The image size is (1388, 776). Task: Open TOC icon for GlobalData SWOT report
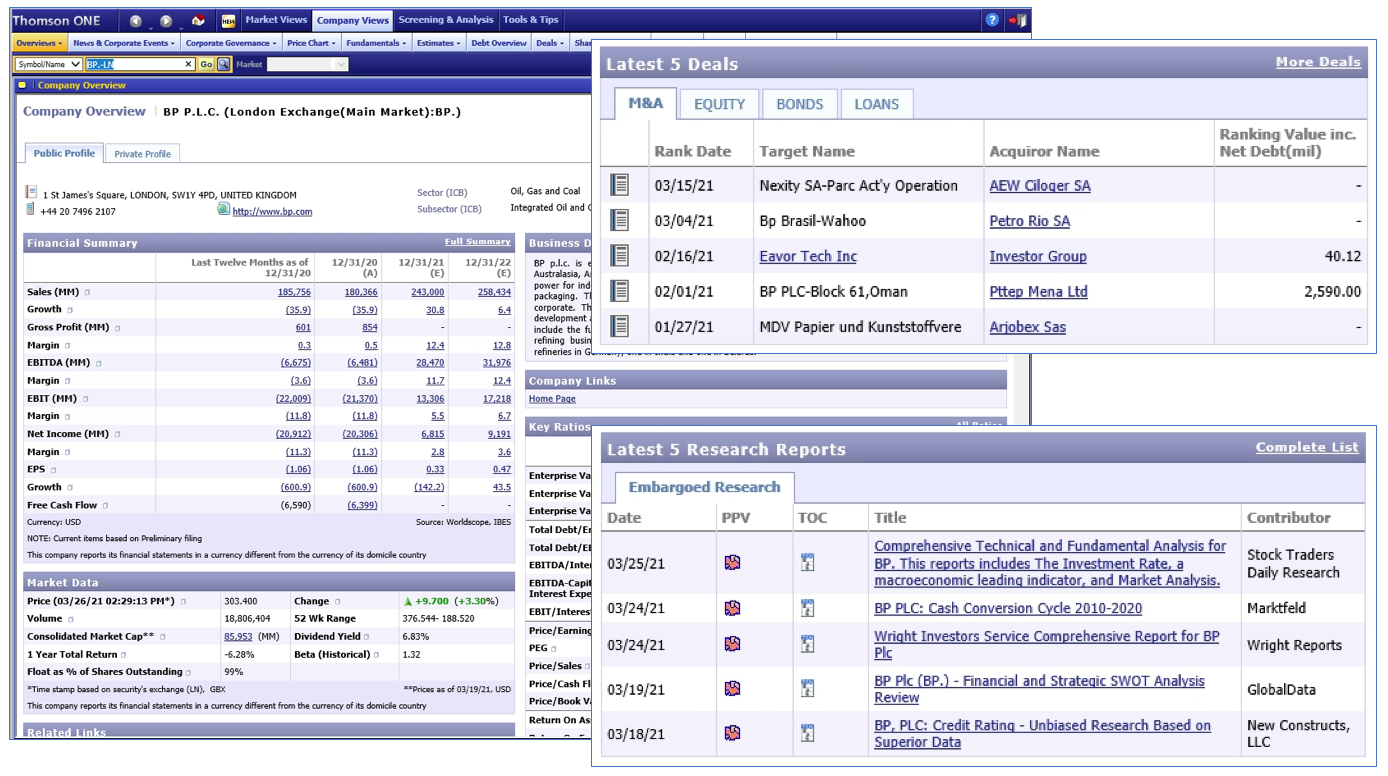pyautogui.click(x=808, y=688)
